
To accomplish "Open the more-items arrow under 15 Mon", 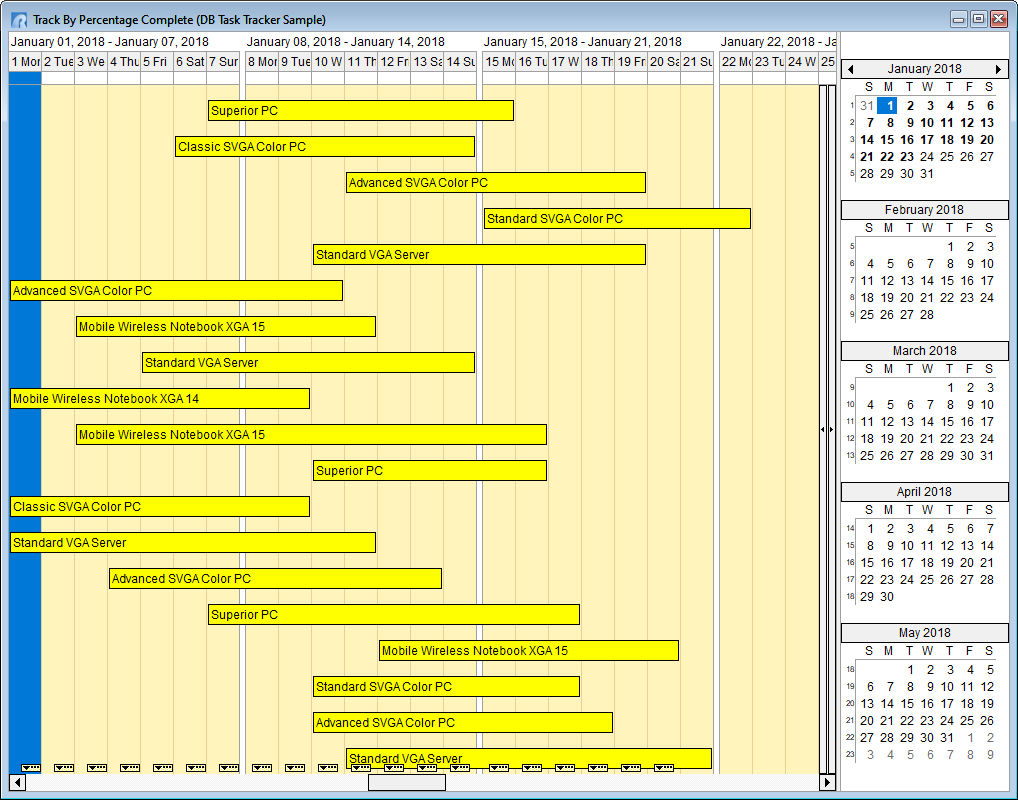I will point(499,768).
